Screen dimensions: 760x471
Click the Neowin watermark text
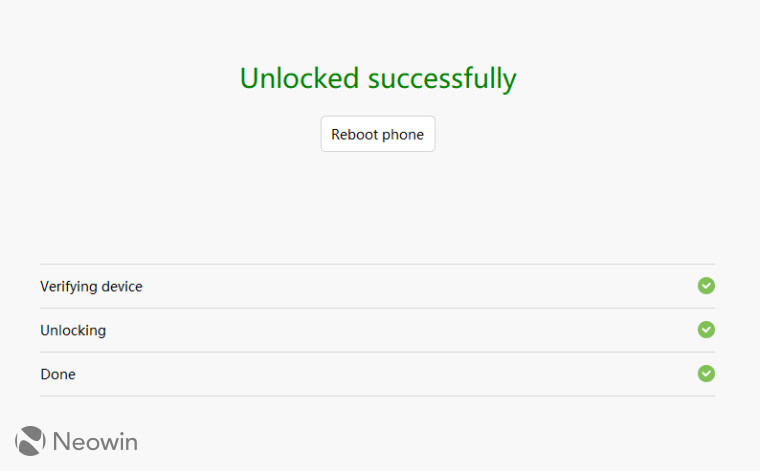click(x=95, y=441)
